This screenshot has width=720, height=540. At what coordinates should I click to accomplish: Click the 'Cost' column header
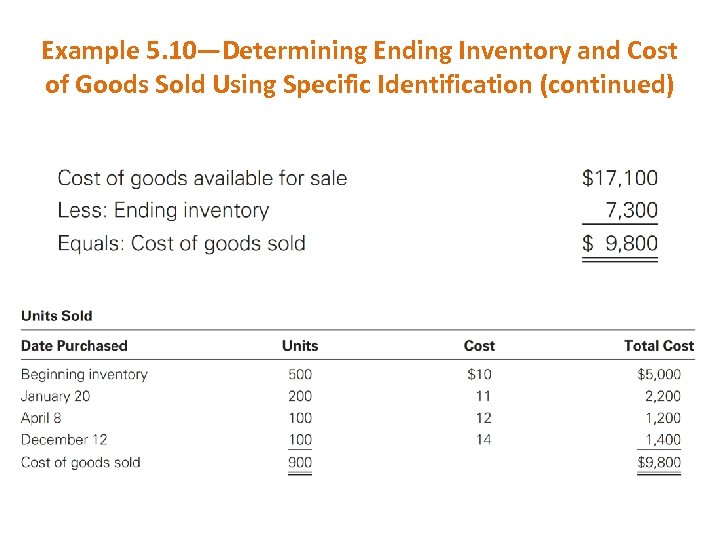[x=479, y=346]
